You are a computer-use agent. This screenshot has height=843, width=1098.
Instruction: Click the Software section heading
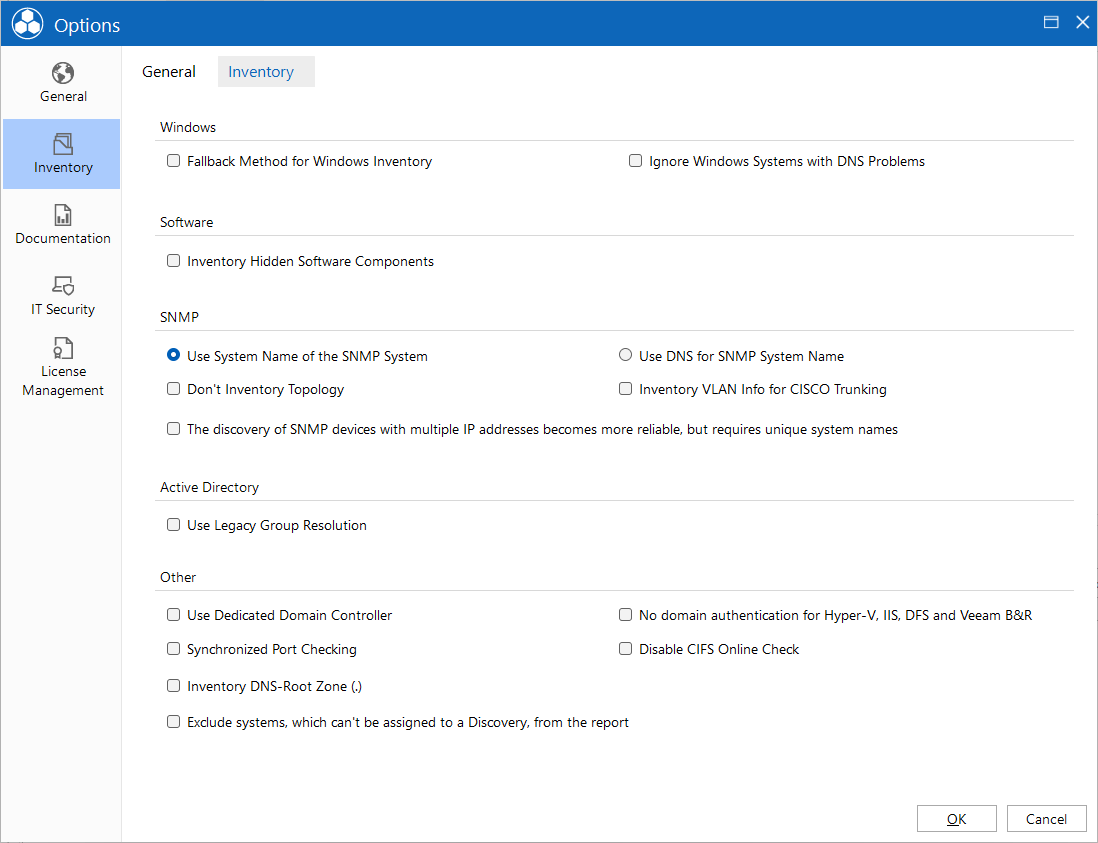point(186,223)
